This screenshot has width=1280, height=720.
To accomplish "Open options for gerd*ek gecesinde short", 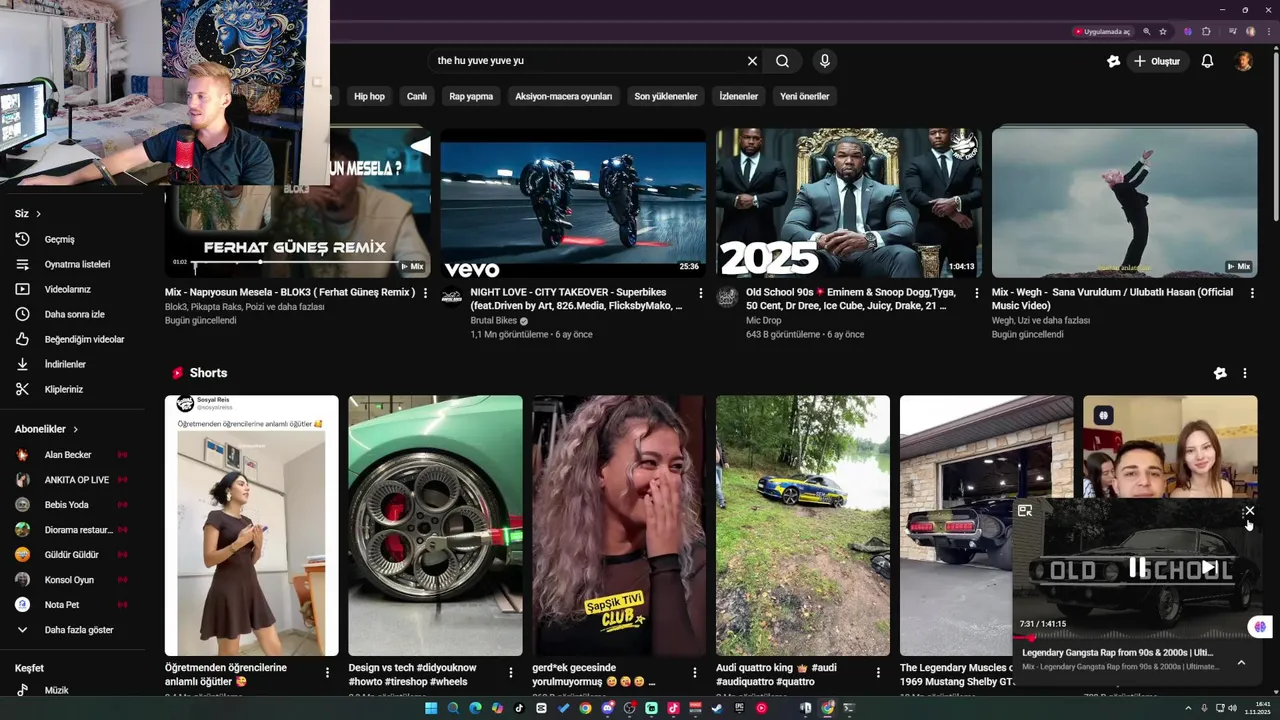I will point(694,672).
